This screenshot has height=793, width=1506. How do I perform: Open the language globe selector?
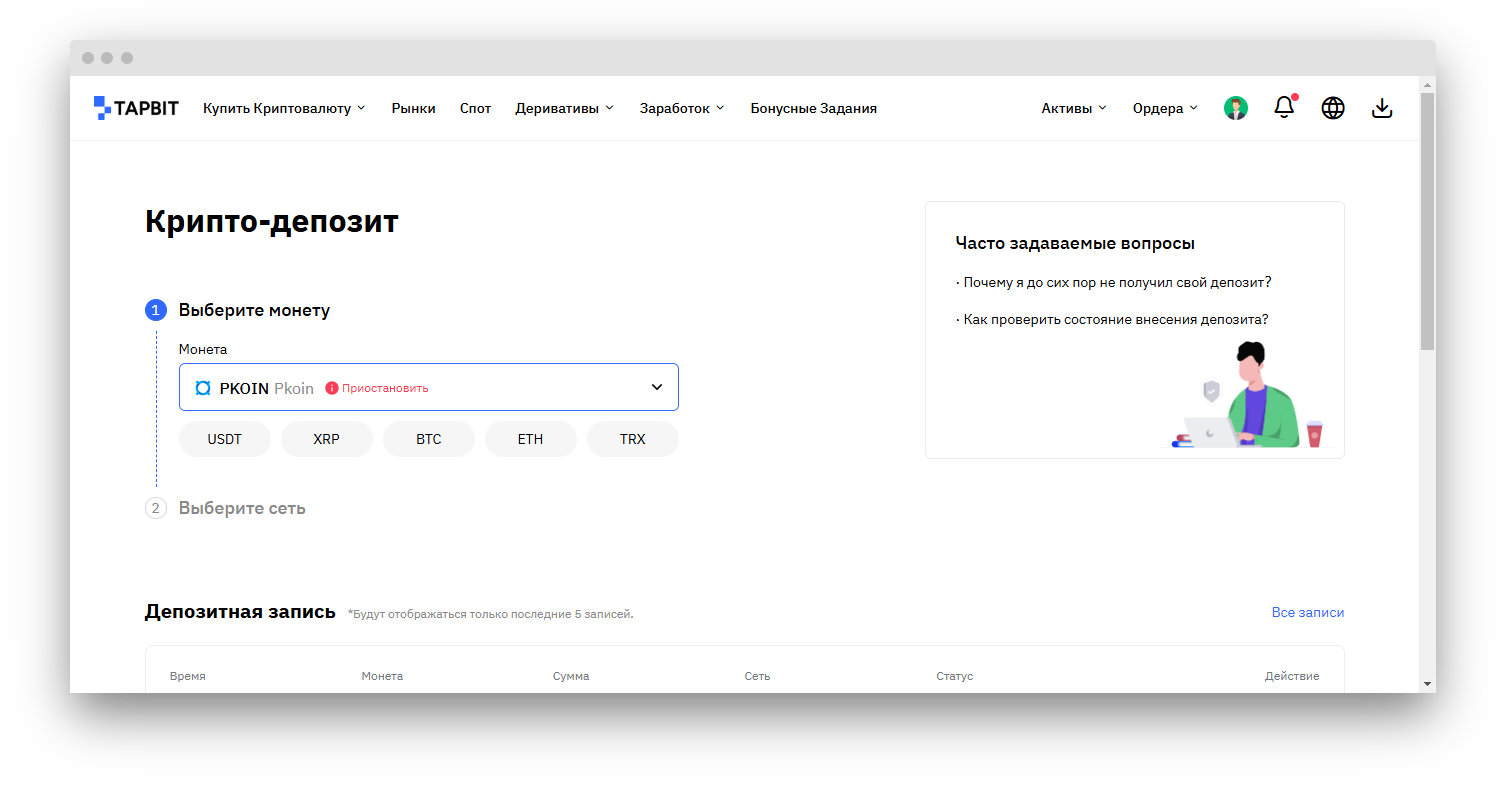pyautogui.click(x=1333, y=108)
